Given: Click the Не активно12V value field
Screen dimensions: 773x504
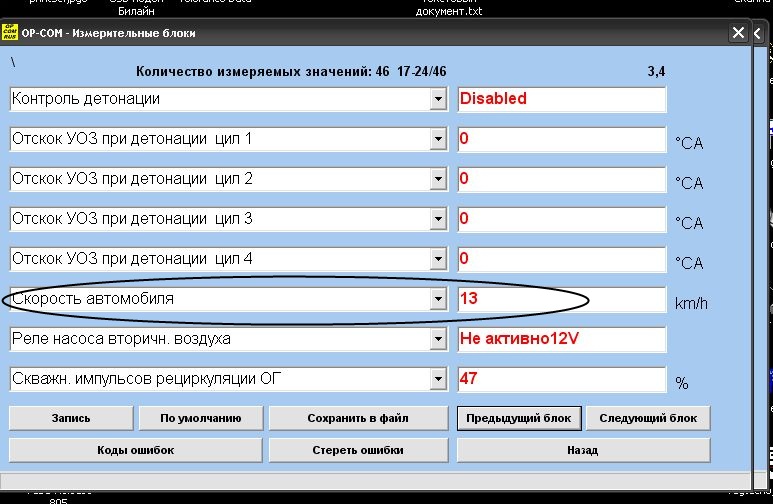Looking at the screenshot, I should [x=562, y=339].
